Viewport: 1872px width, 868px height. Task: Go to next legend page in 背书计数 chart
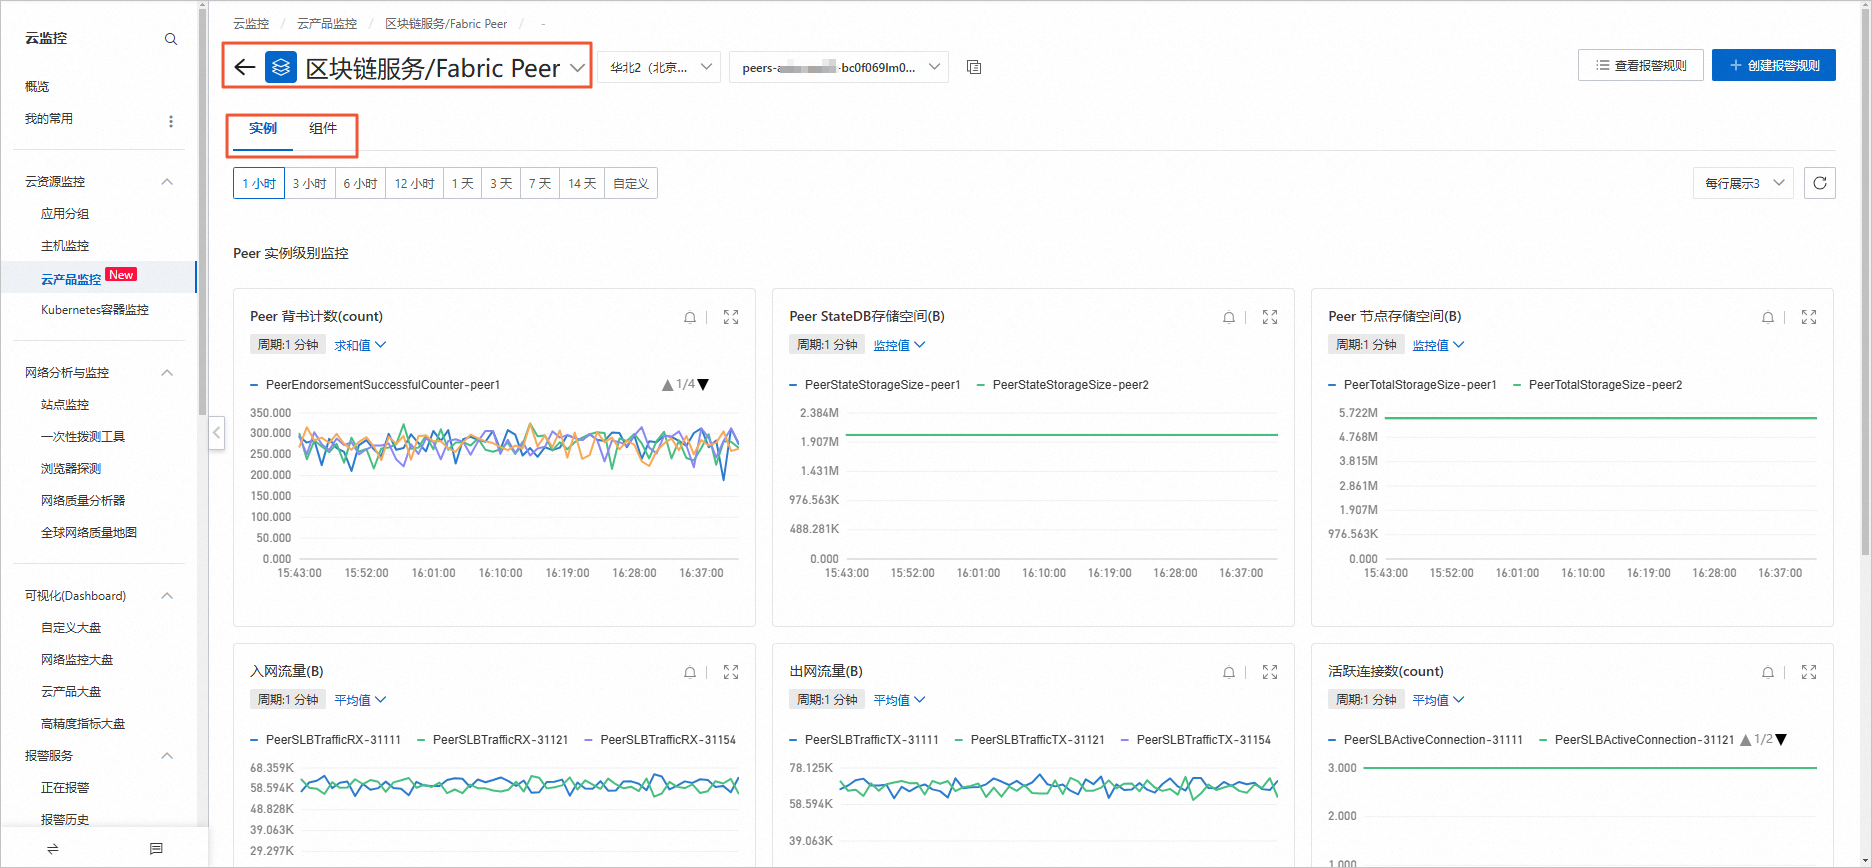pos(703,385)
